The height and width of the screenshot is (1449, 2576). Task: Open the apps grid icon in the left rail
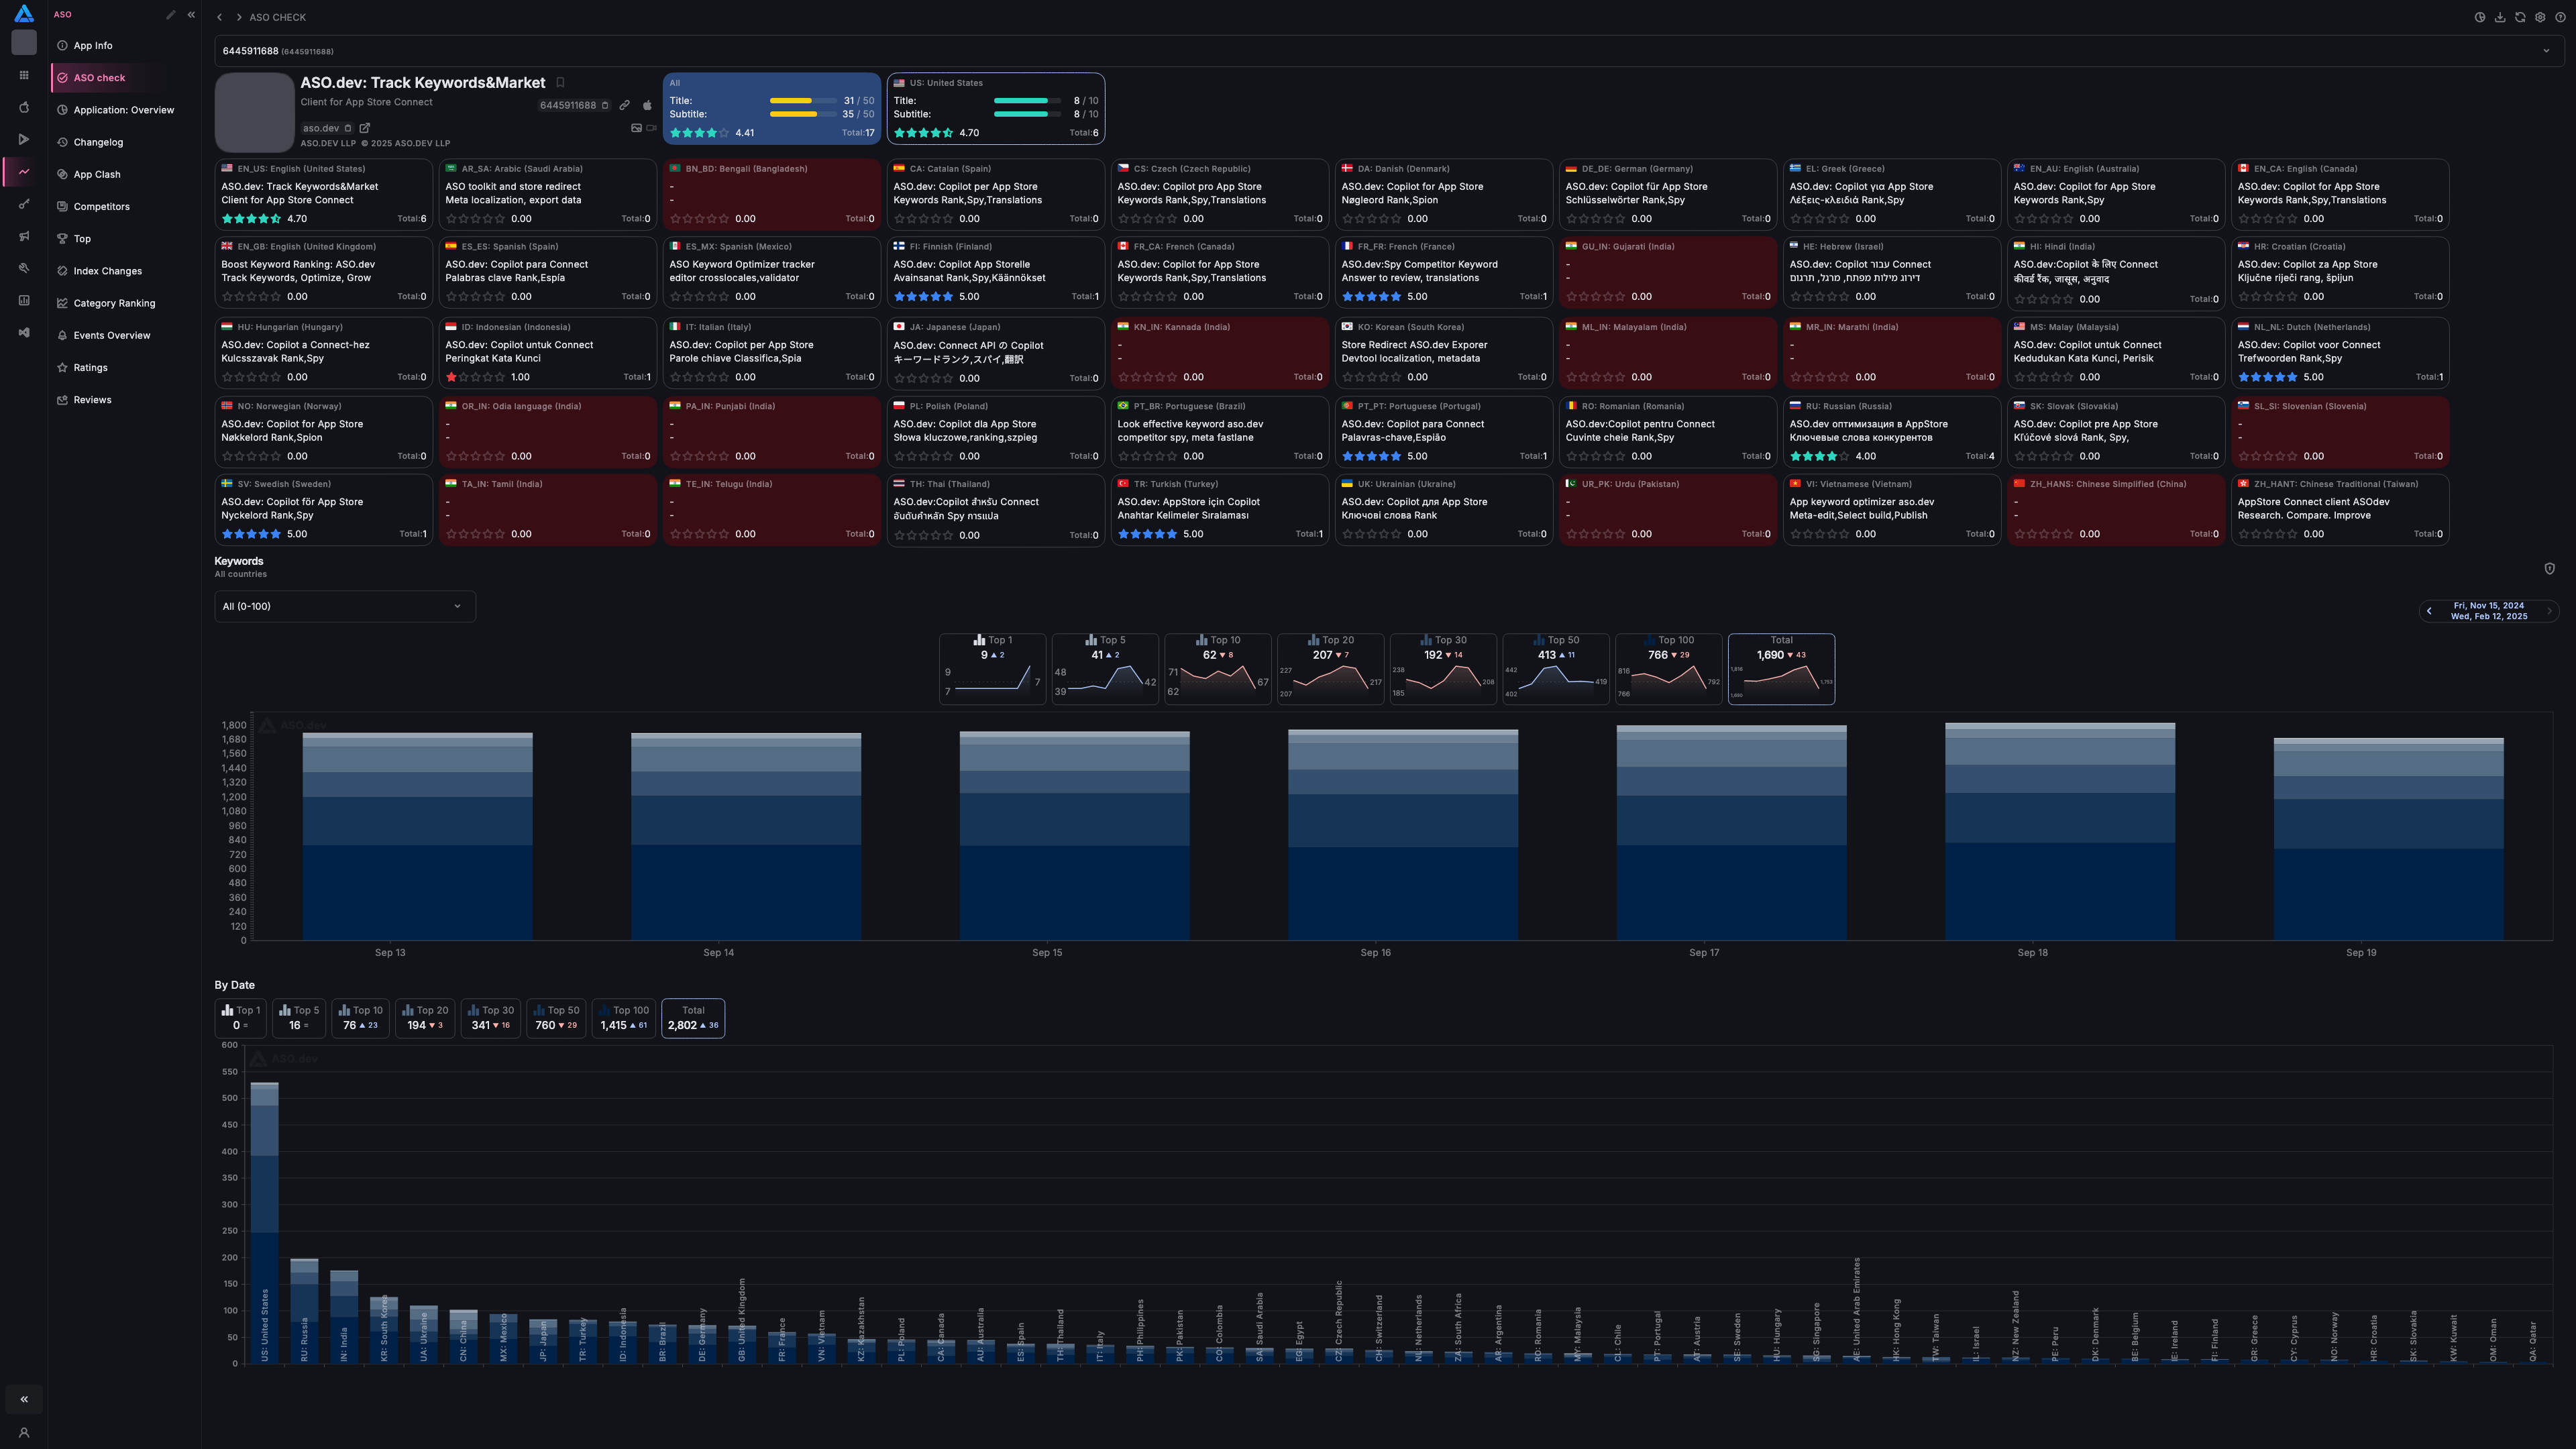click(x=24, y=75)
